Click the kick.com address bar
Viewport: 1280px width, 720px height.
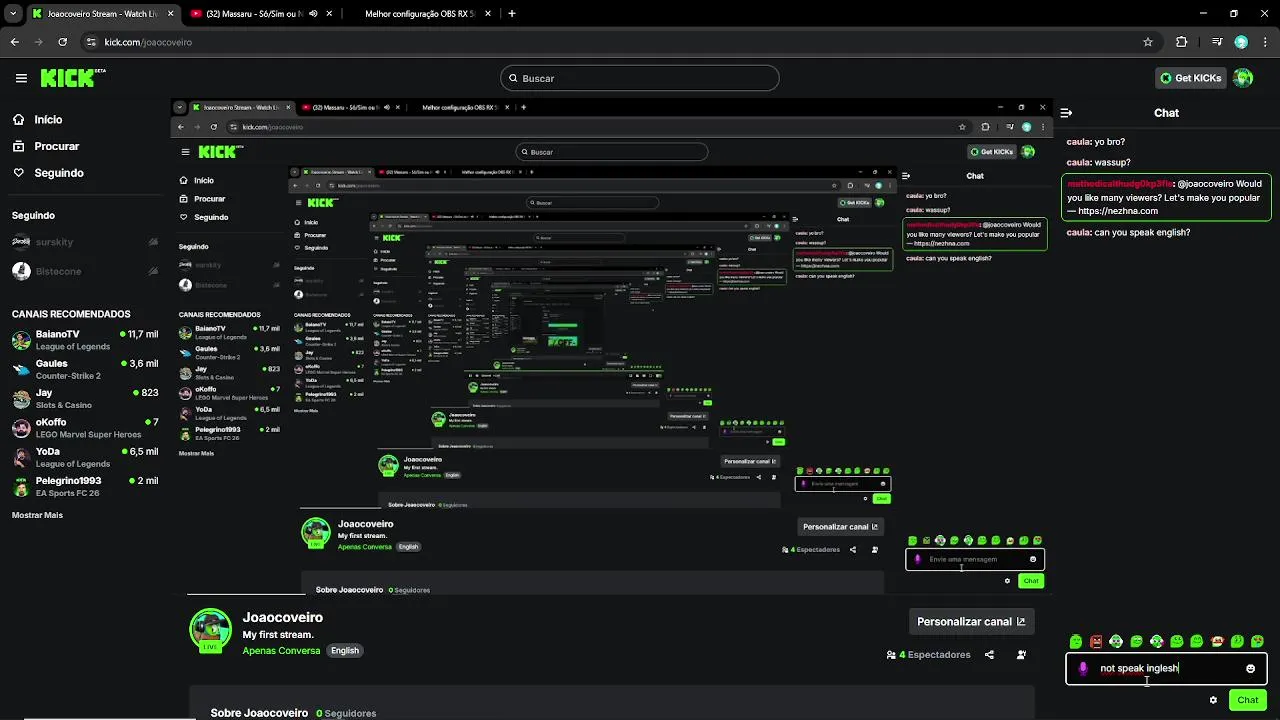(620, 42)
